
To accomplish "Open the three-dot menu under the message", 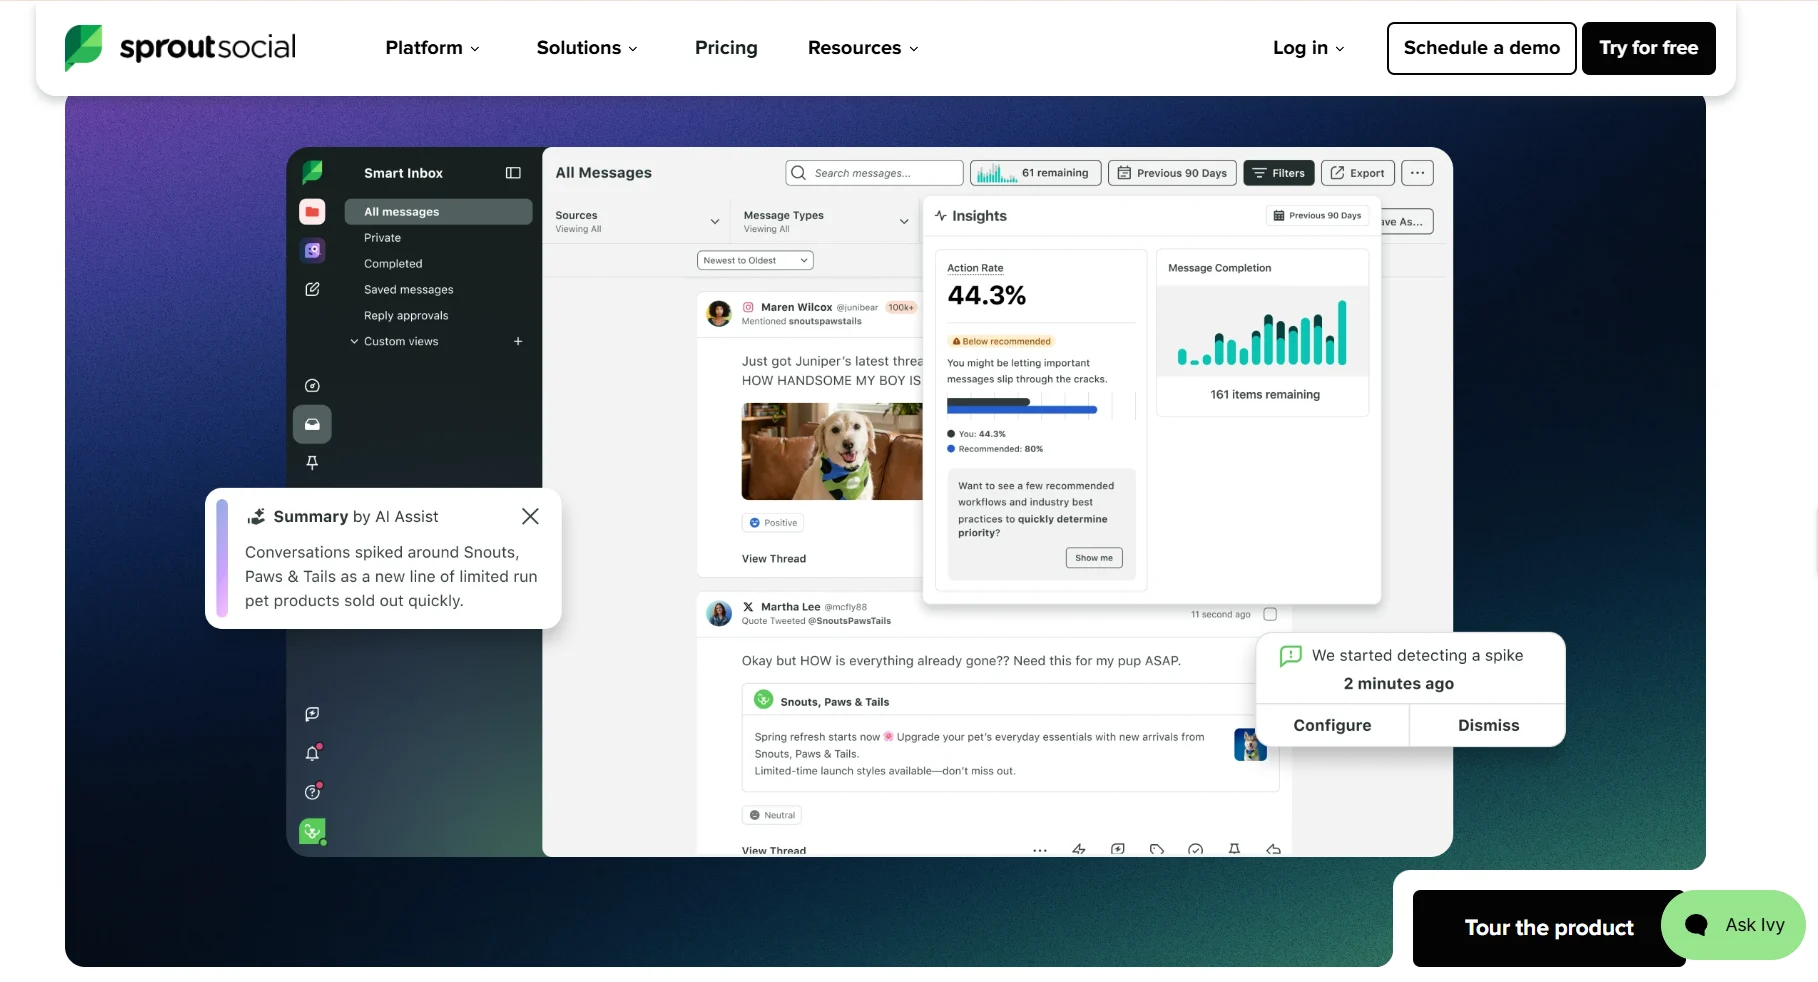I will click(x=1040, y=850).
